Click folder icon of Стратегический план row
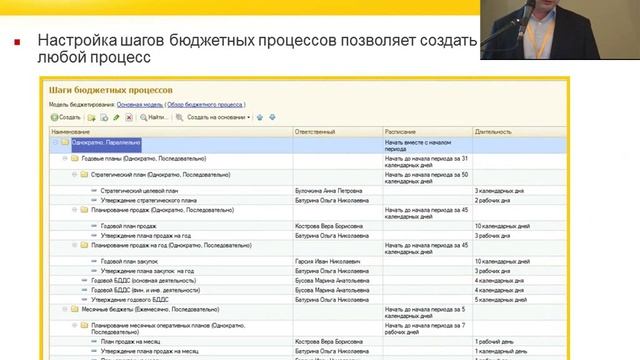This screenshot has width=640, height=360. click(84, 174)
